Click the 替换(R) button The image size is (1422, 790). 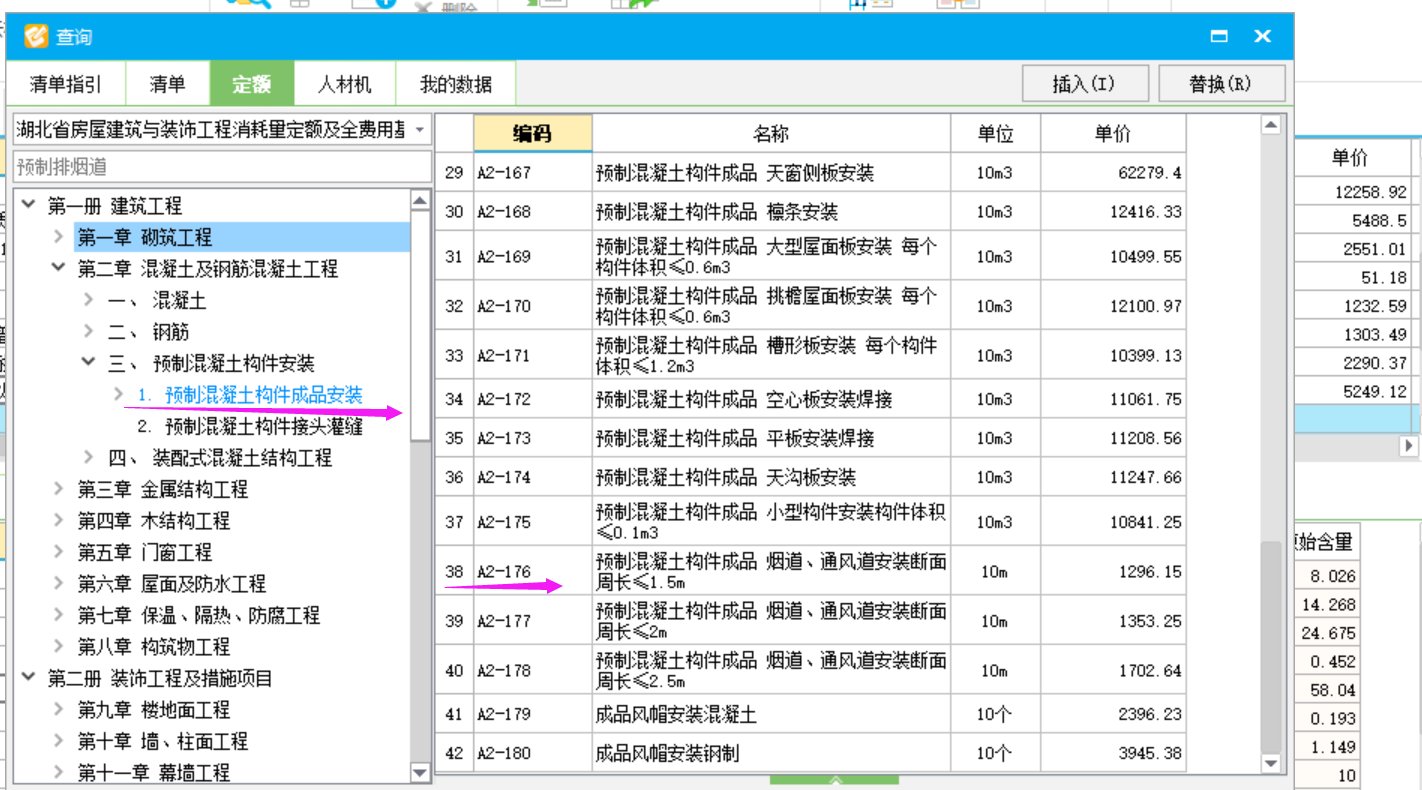coord(1221,84)
